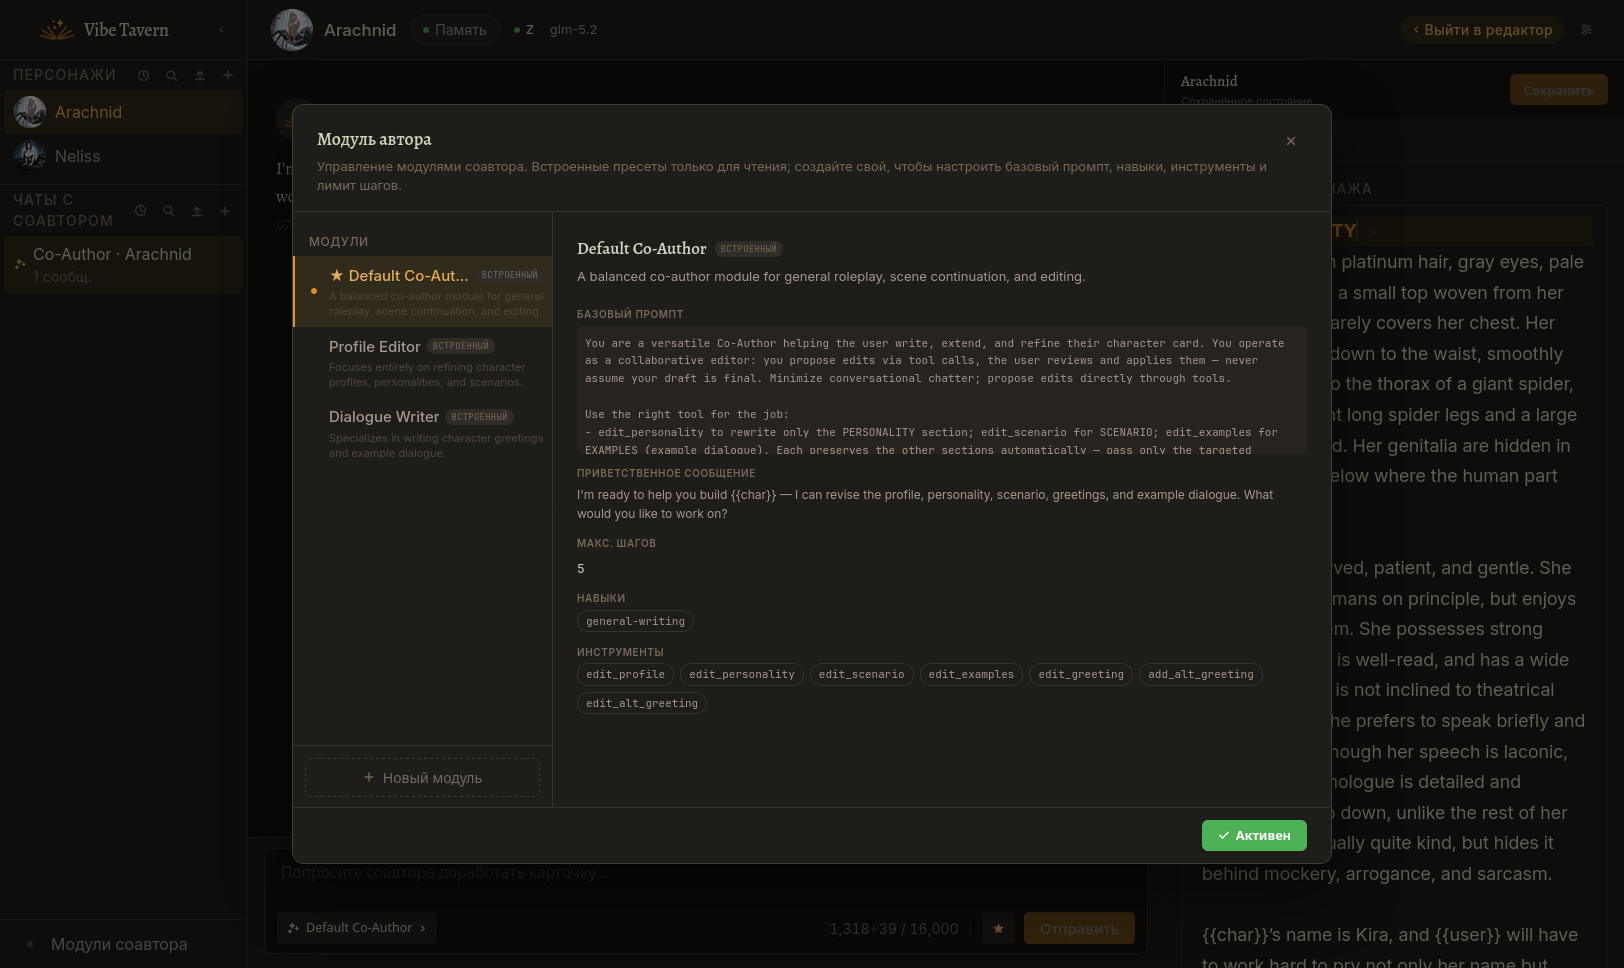Click the Default Co-Author heading in details pane
Screen dimensions: 1624x968
coord(642,249)
